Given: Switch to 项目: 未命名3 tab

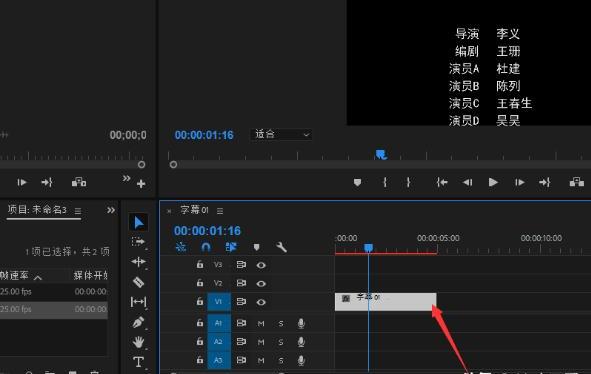Looking at the screenshot, I should click(37, 210).
